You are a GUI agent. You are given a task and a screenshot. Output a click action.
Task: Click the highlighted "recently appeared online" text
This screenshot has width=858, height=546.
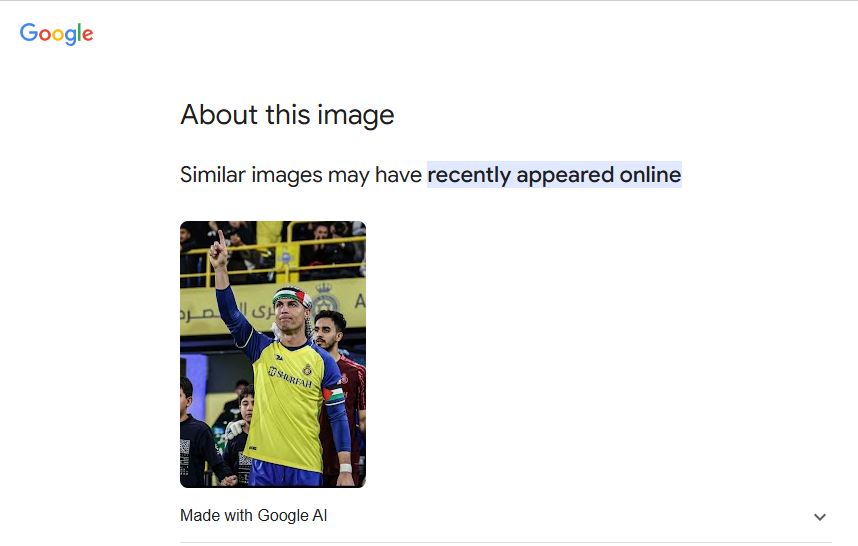554,175
